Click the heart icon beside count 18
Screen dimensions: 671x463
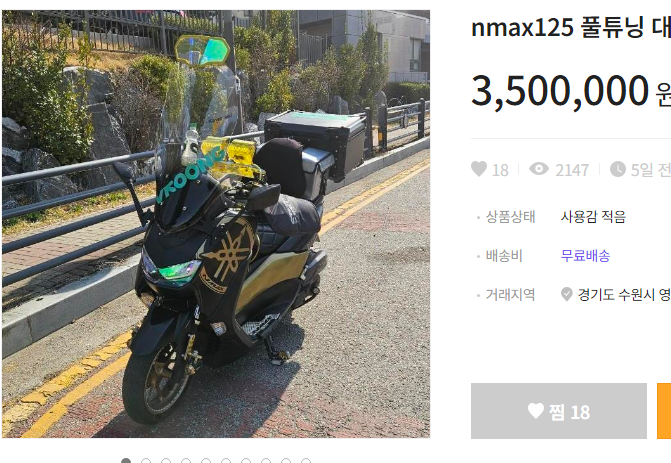tap(479, 169)
